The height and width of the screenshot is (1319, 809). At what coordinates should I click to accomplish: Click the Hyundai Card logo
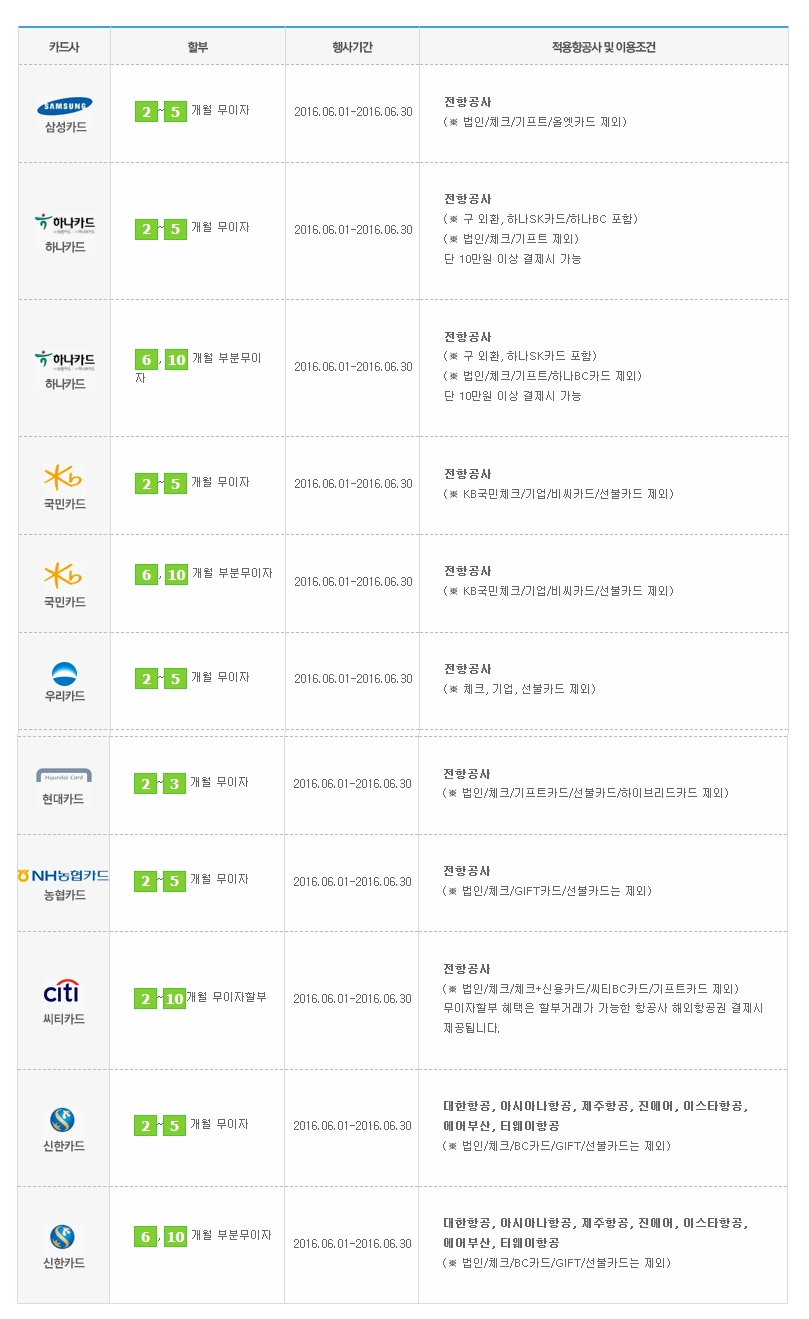(65, 776)
